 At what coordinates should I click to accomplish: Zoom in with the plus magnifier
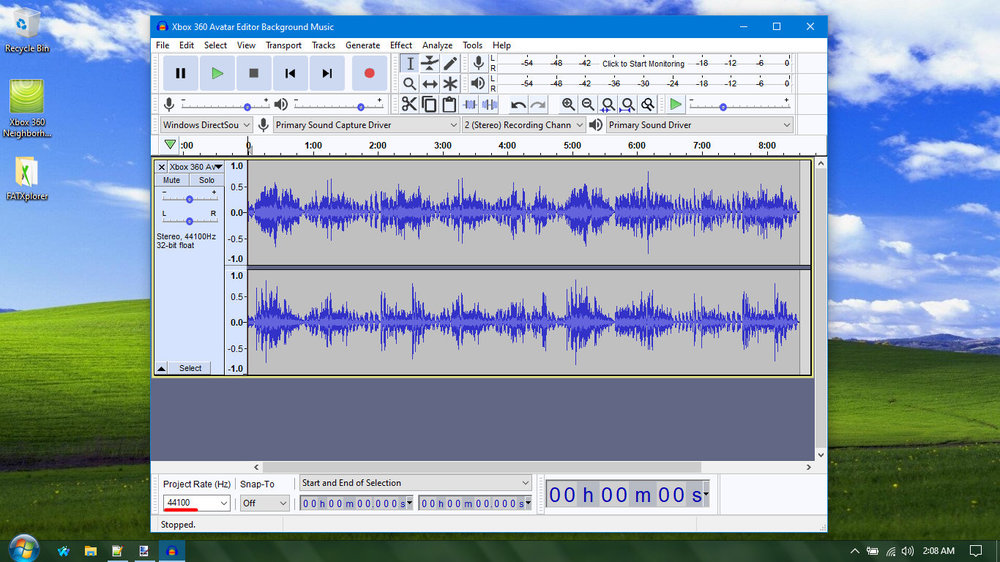coord(568,104)
